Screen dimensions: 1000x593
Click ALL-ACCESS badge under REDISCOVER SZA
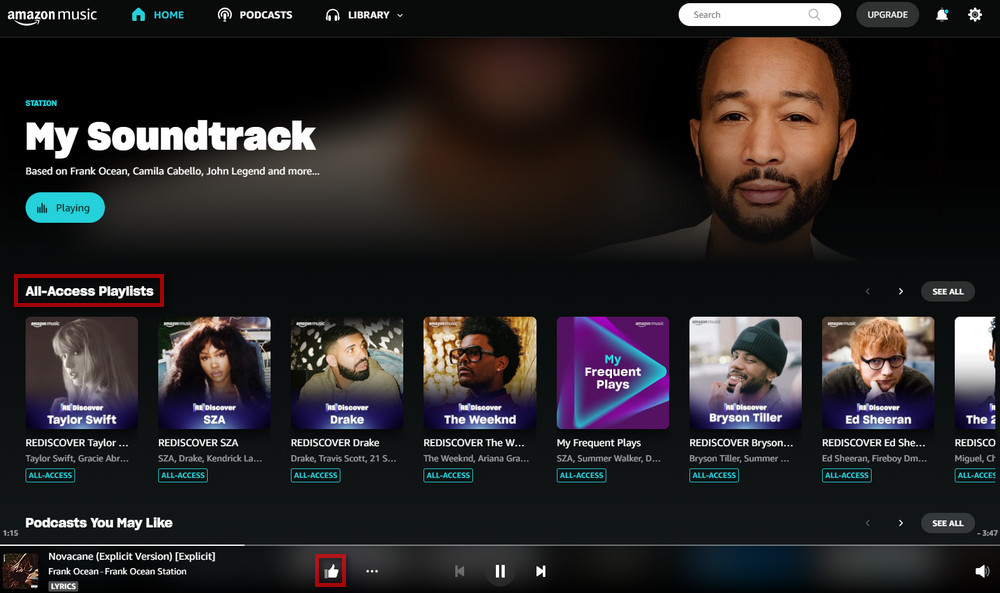pos(183,475)
